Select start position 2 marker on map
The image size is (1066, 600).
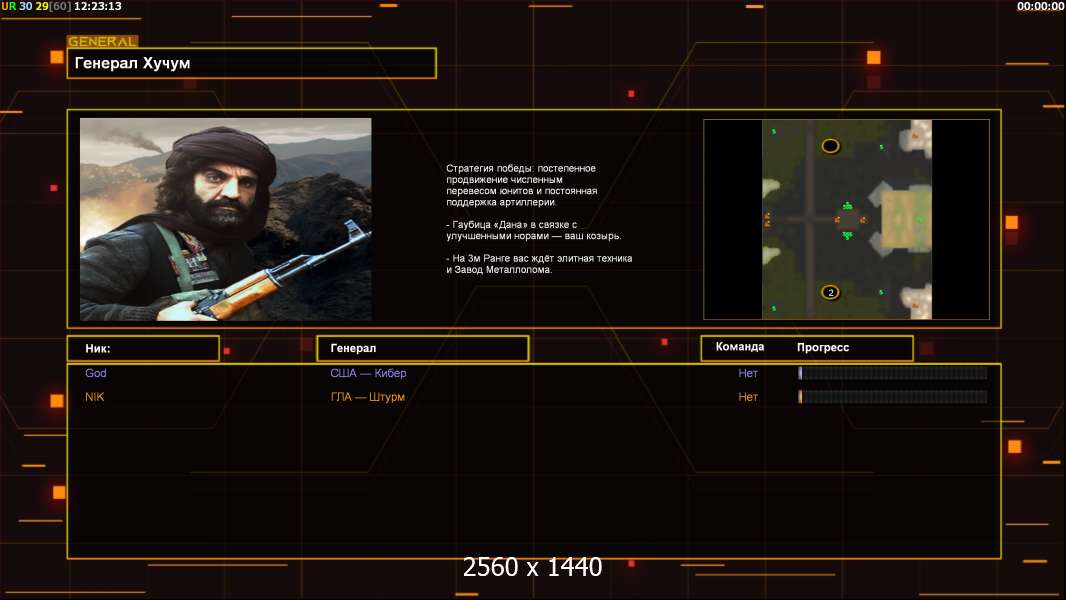click(830, 292)
